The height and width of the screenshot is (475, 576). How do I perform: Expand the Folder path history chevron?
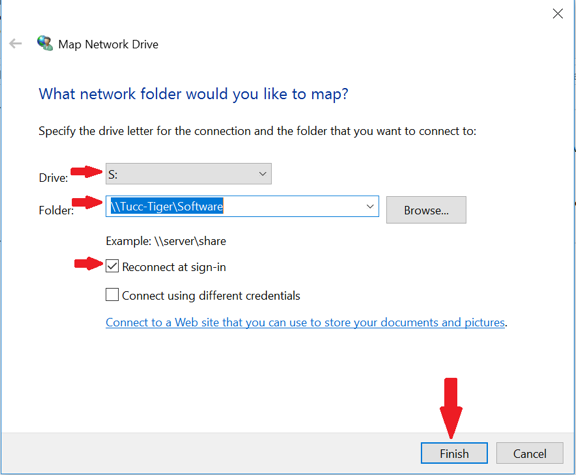370,206
